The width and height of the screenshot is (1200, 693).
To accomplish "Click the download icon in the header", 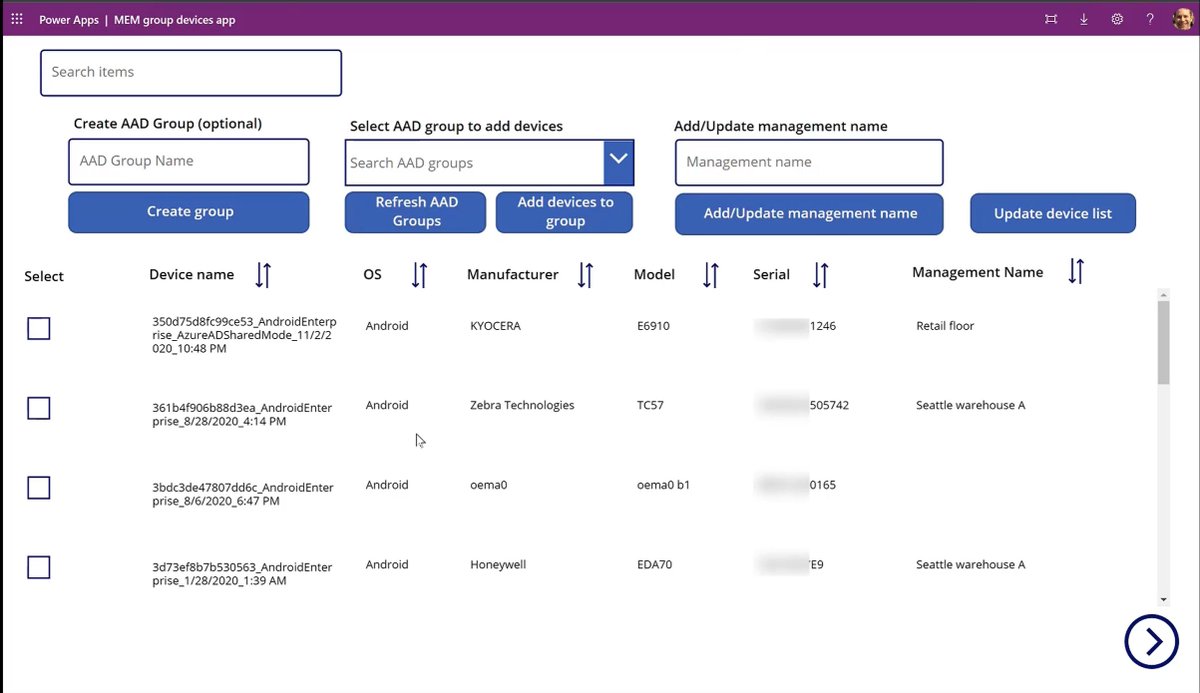I will click(x=1084, y=19).
